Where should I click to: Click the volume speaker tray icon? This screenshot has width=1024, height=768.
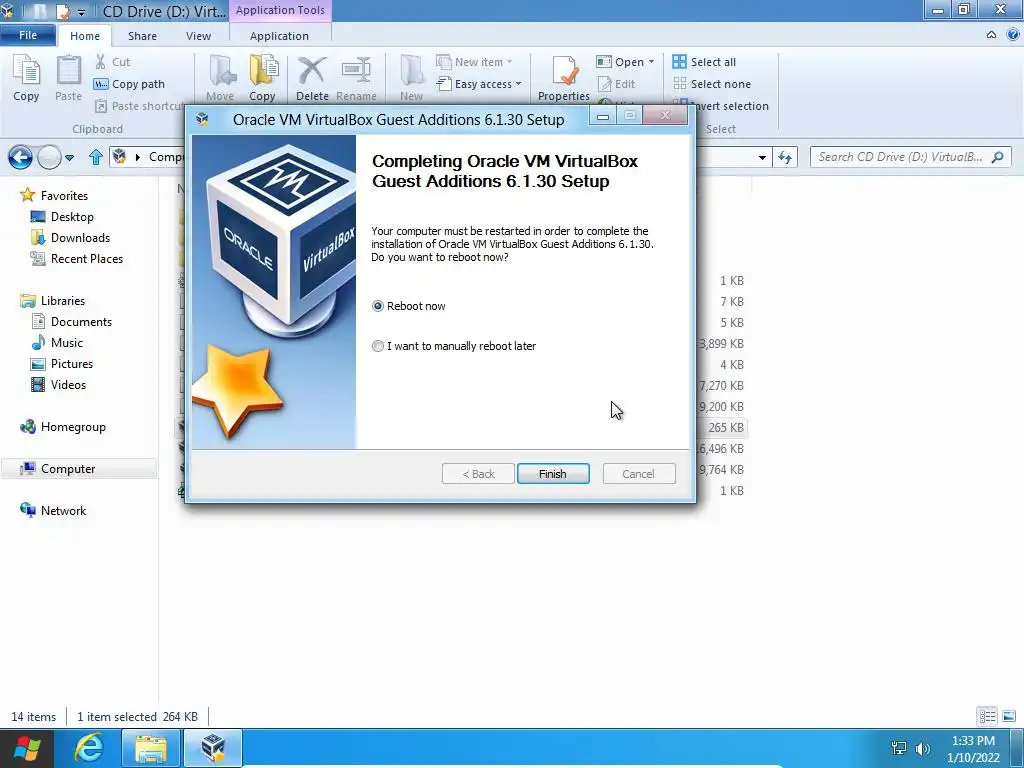pyautogui.click(x=923, y=749)
